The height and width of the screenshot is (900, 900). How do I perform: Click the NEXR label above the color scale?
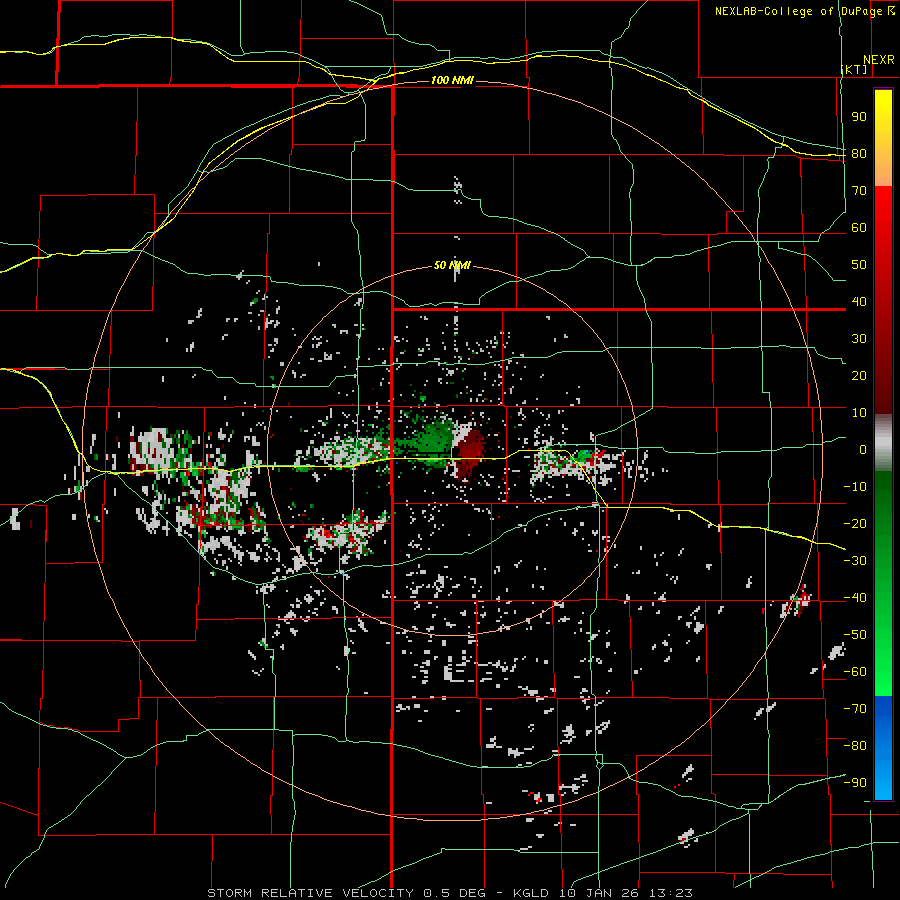pos(879,60)
